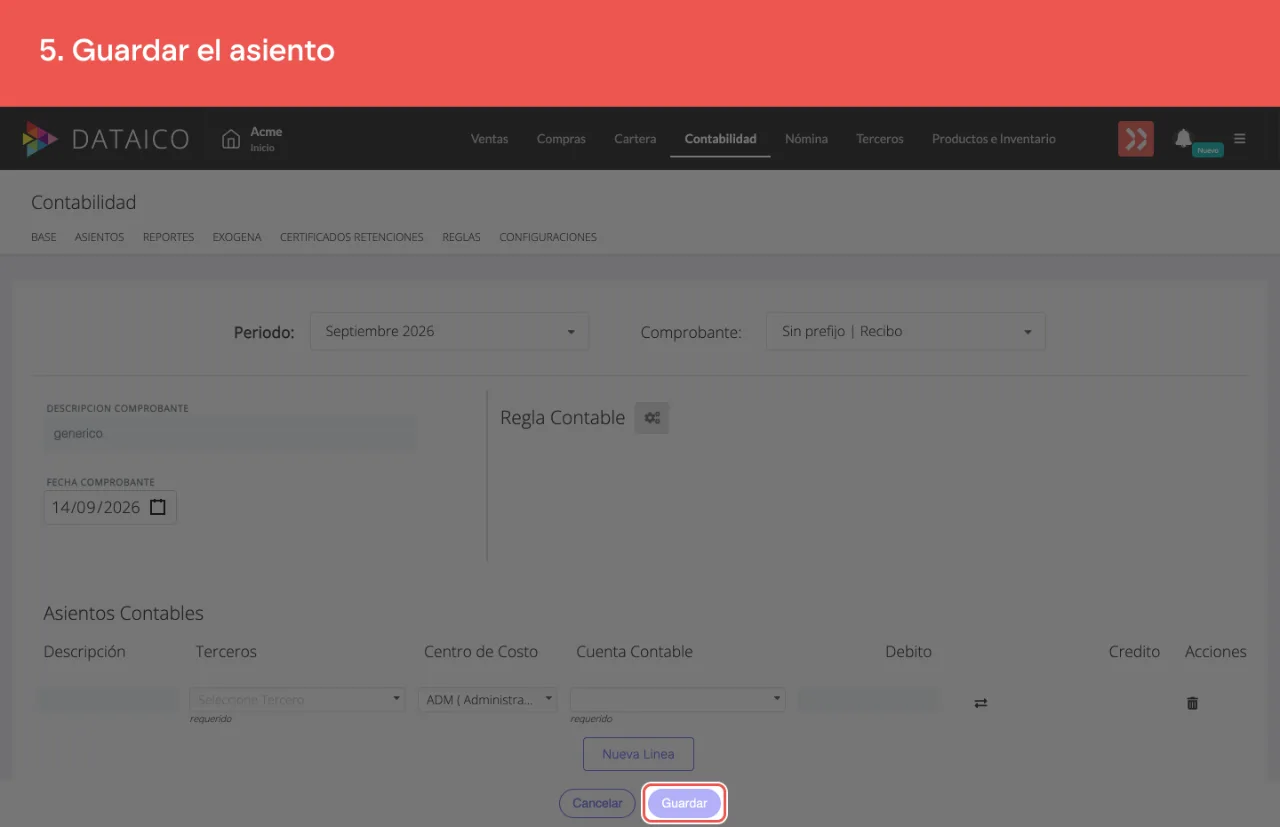Open the notifications bell
The height and width of the screenshot is (827, 1280).
pos(1183,138)
